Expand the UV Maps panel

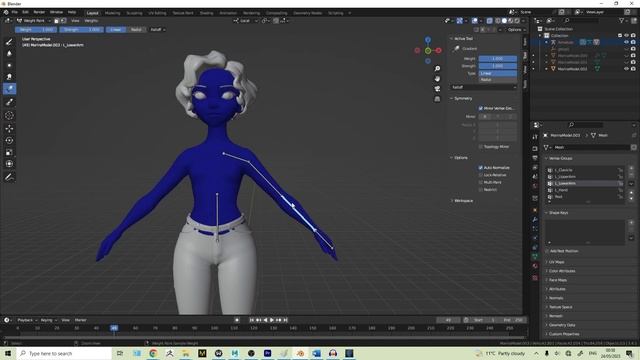pos(556,262)
